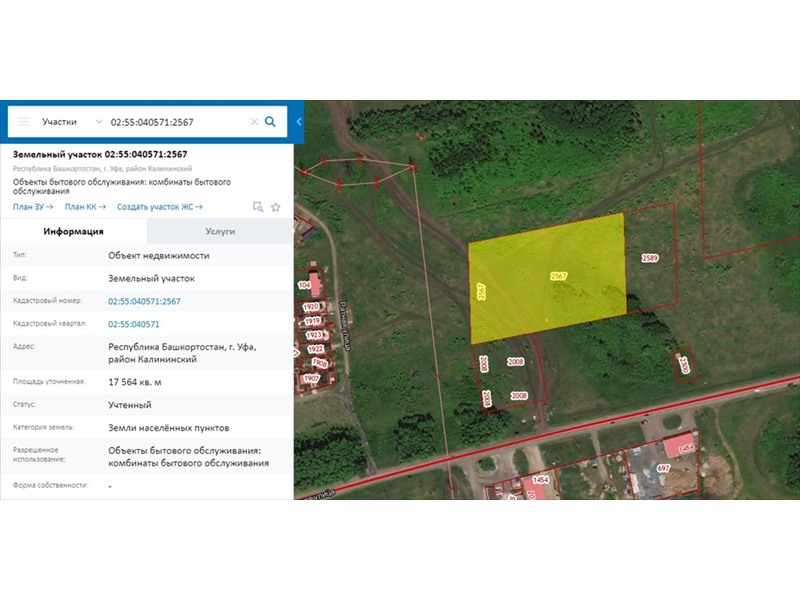Click the magnifying glass search icon
800x600 pixels.
(x=270, y=122)
